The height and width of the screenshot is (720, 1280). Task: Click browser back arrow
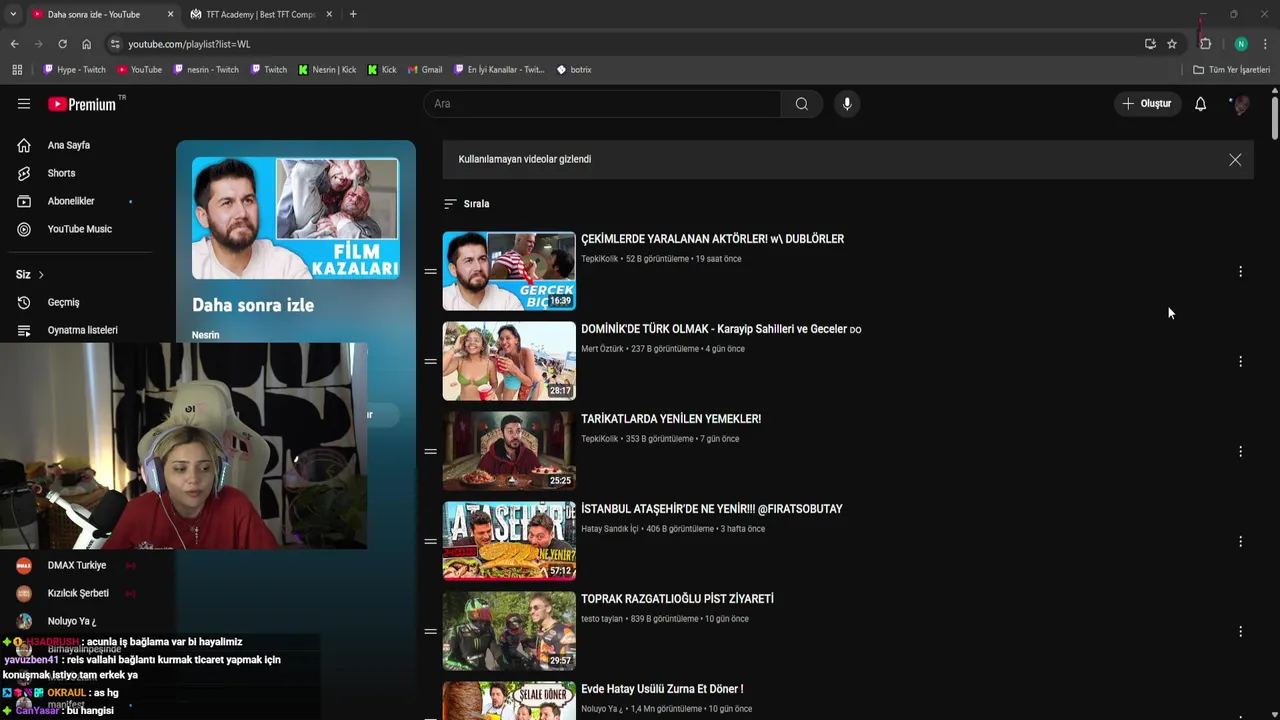point(14,44)
